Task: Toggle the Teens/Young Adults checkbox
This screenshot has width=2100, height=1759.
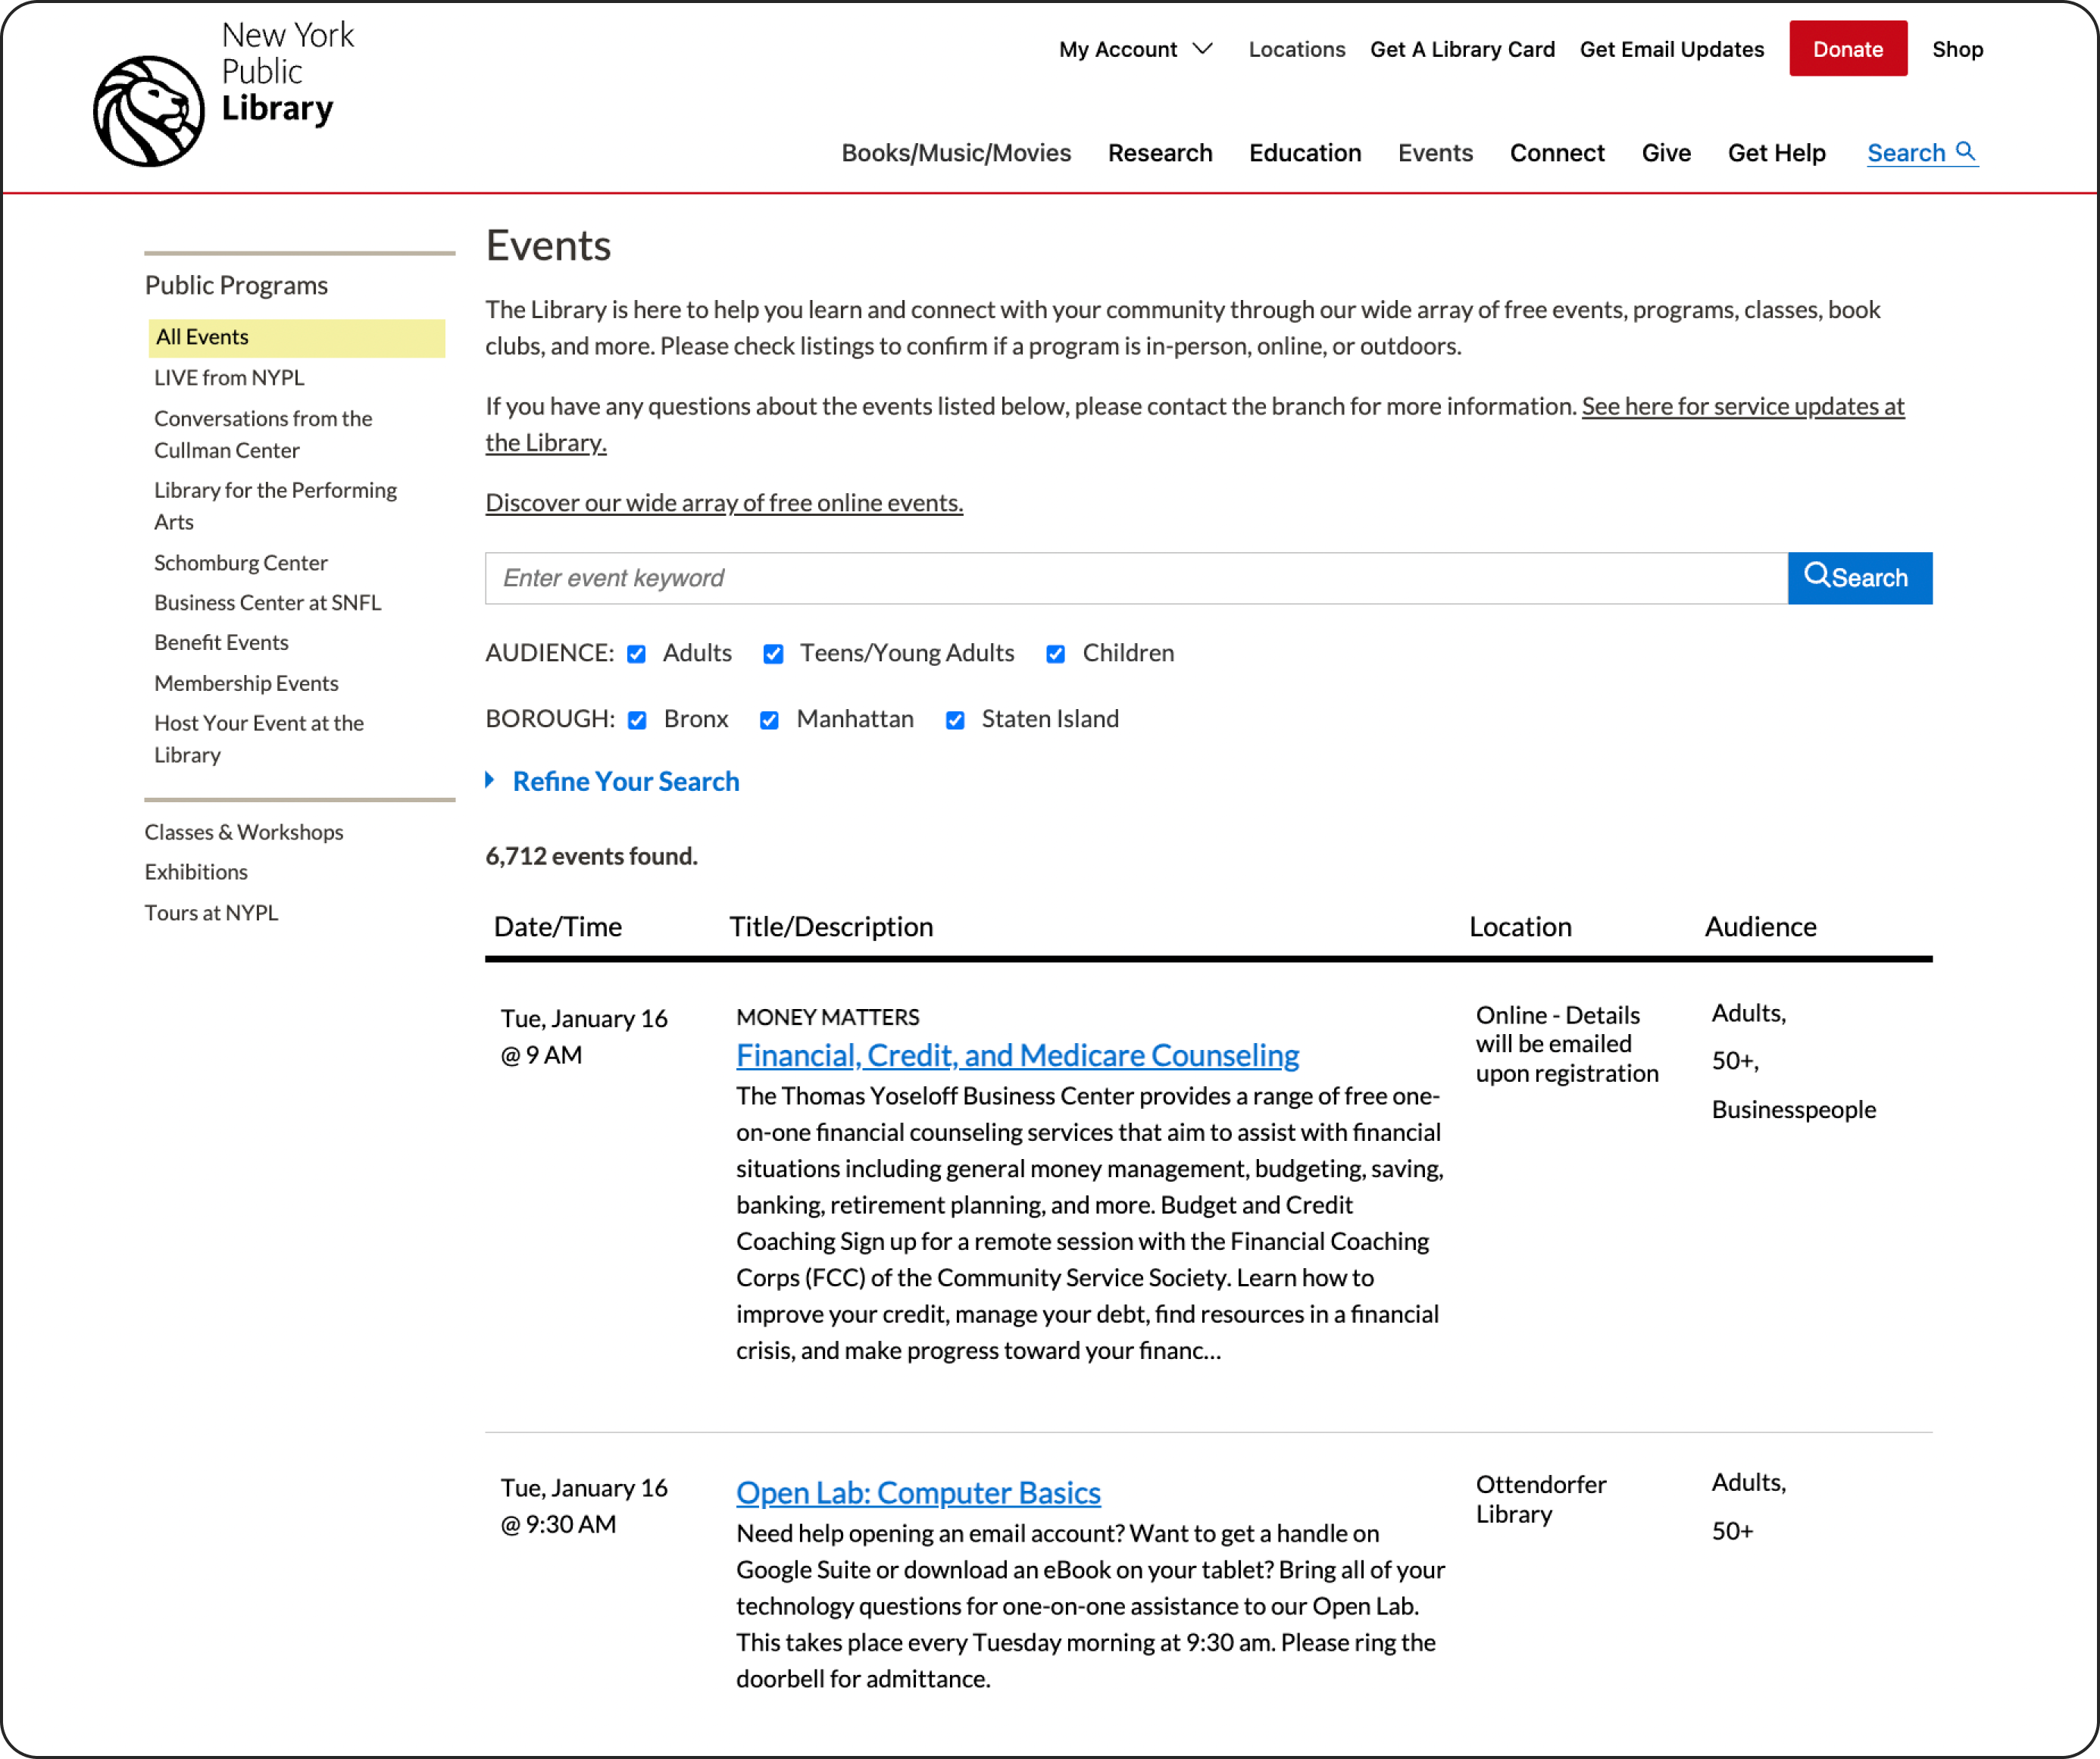Action: coord(775,655)
